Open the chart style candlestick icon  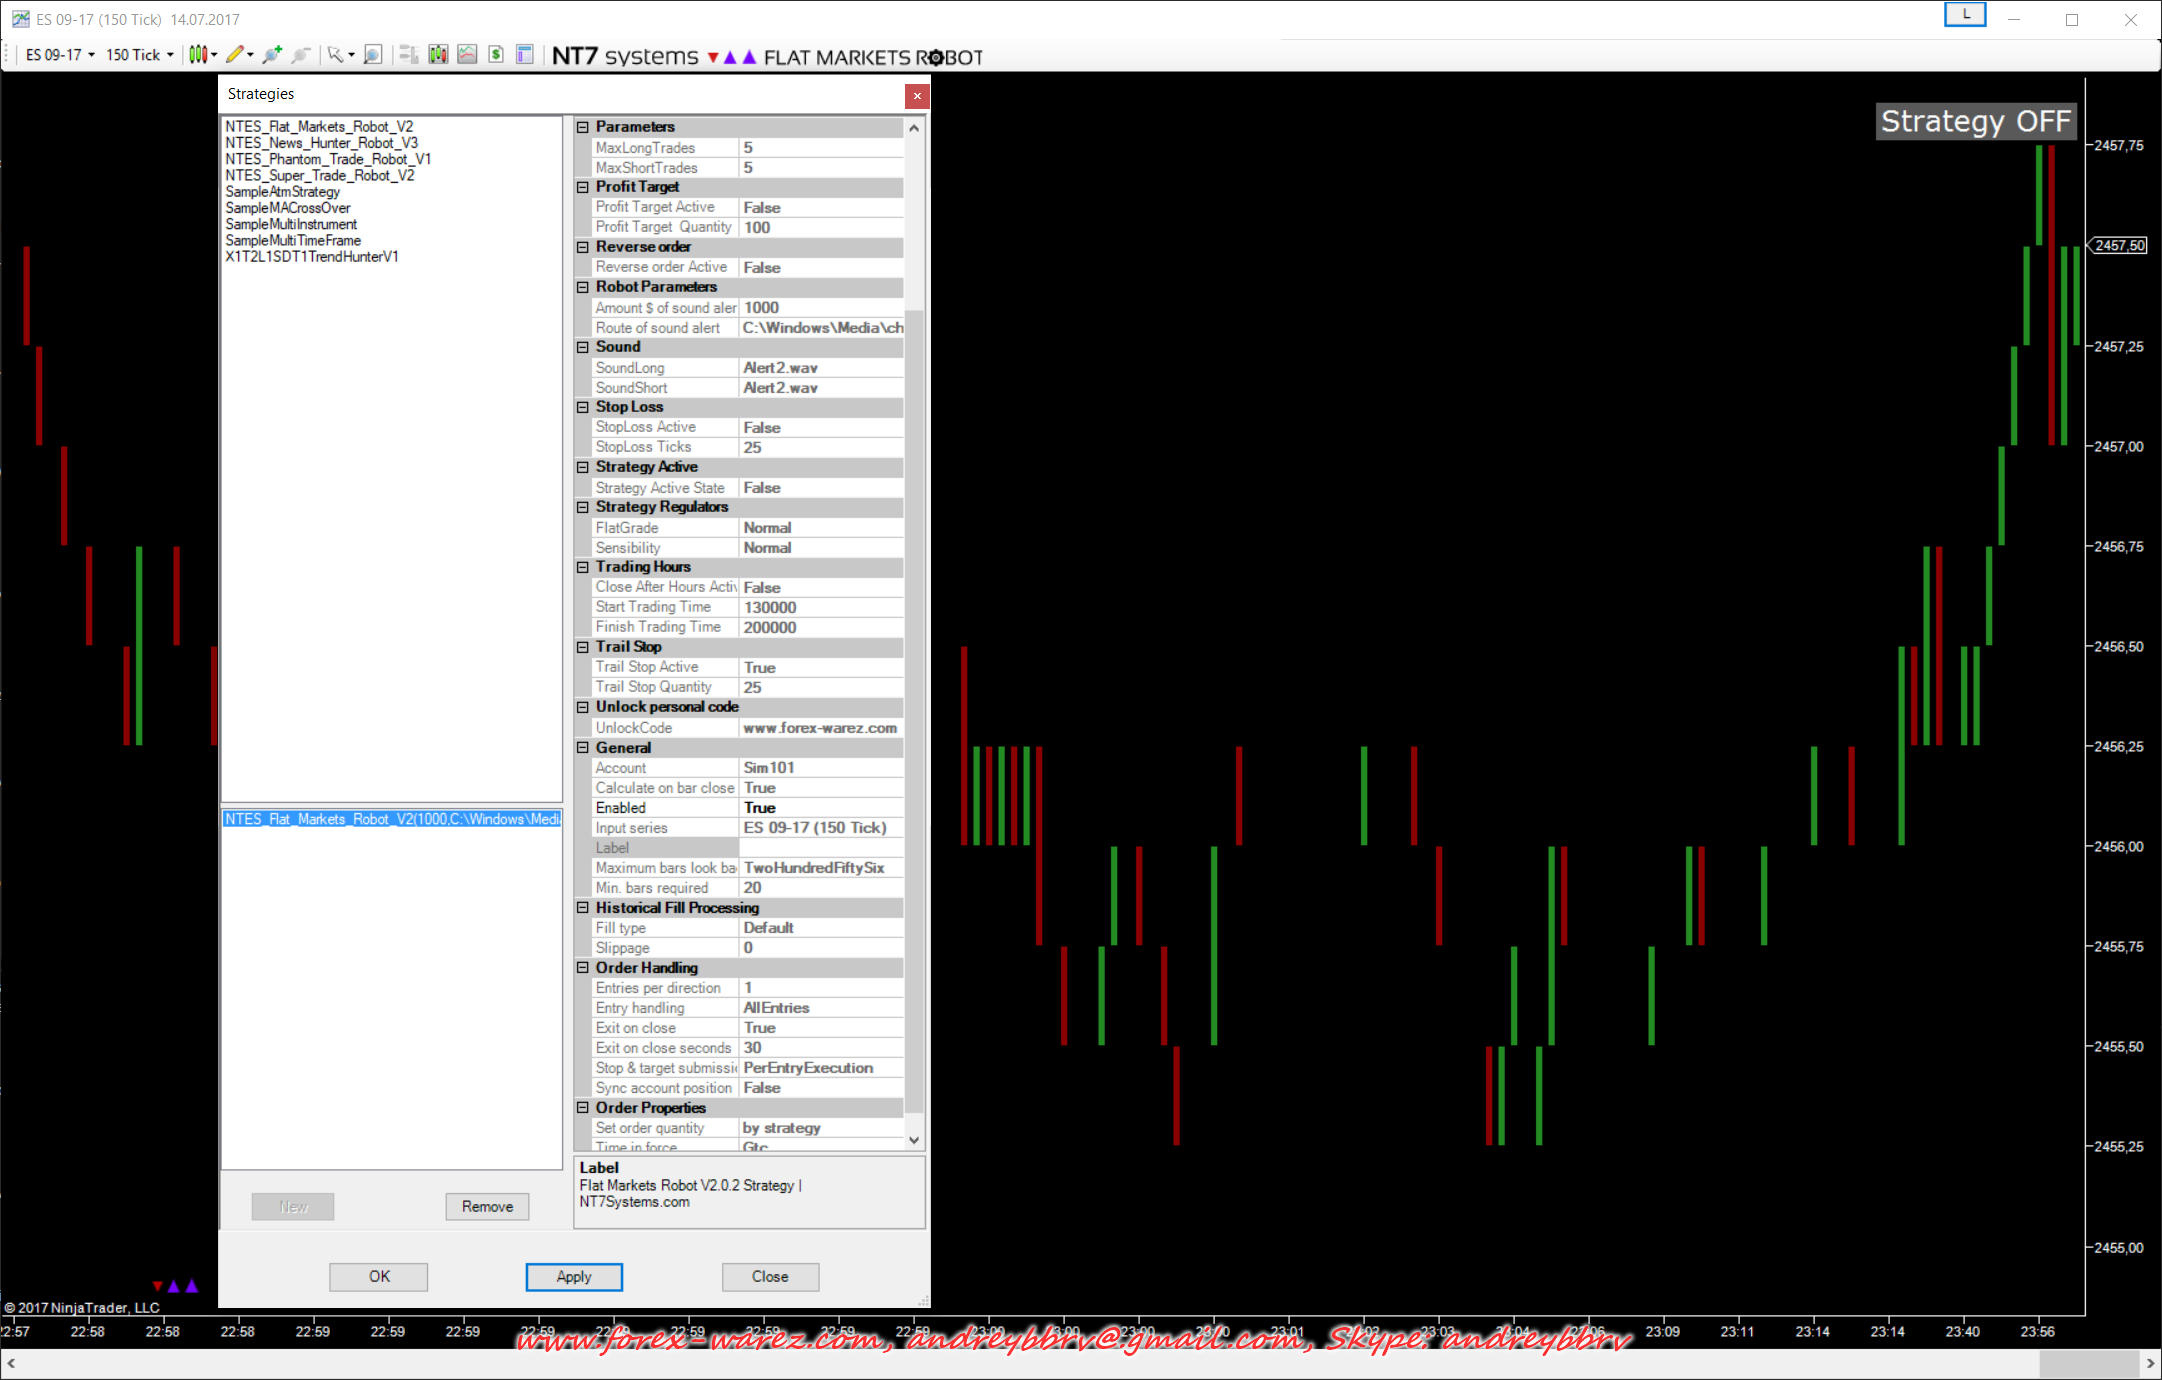(x=199, y=55)
